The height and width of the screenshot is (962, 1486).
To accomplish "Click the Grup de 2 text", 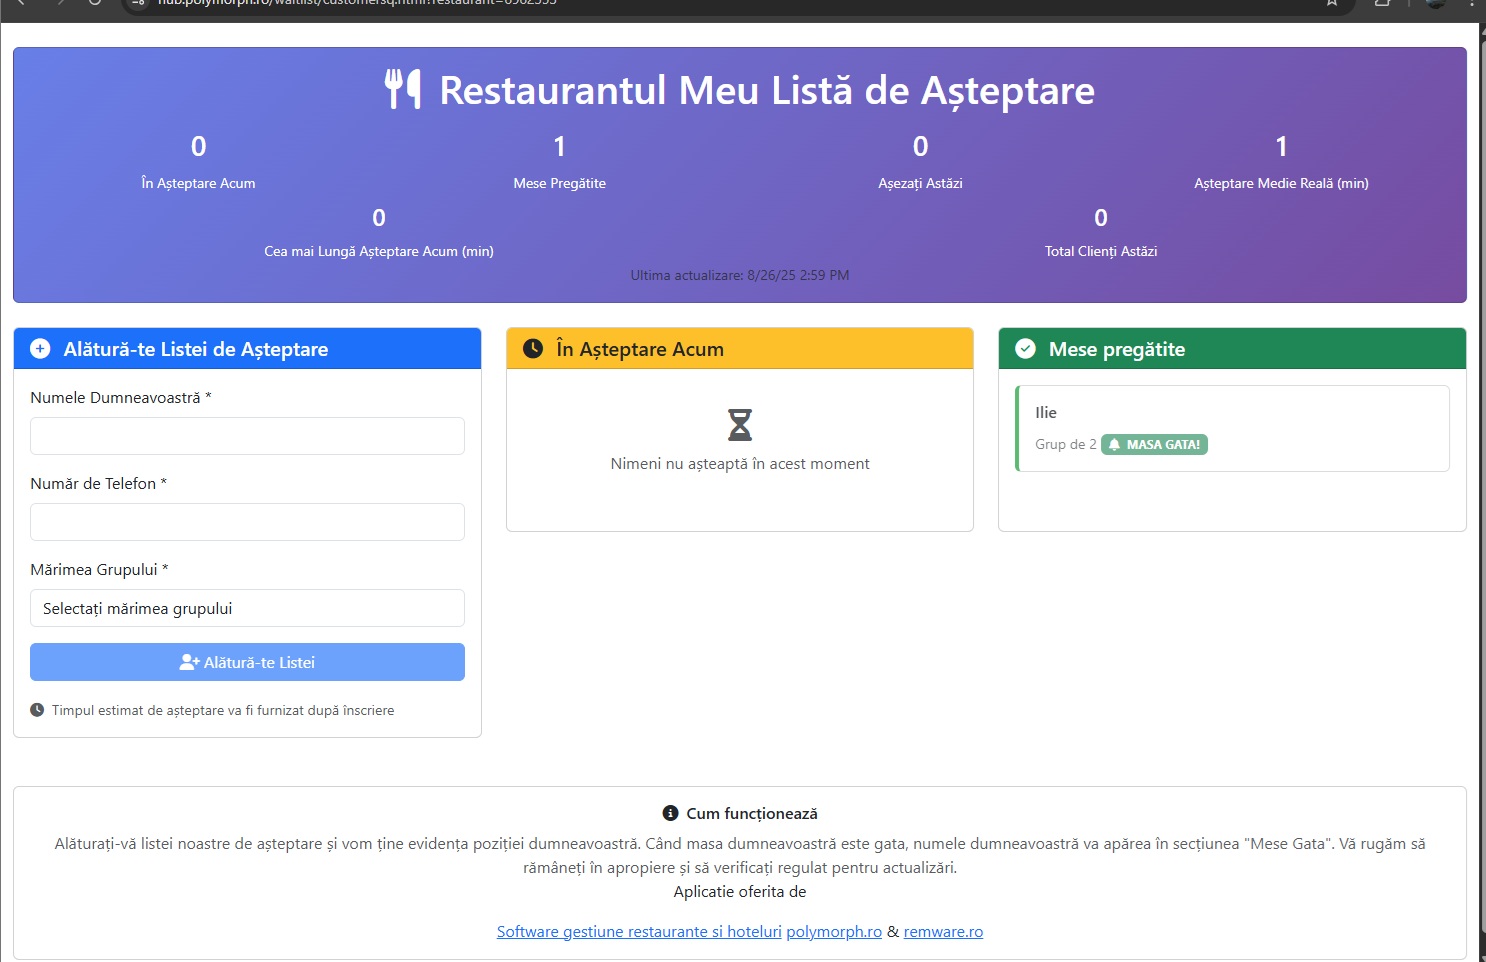I will tap(1066, 445).
